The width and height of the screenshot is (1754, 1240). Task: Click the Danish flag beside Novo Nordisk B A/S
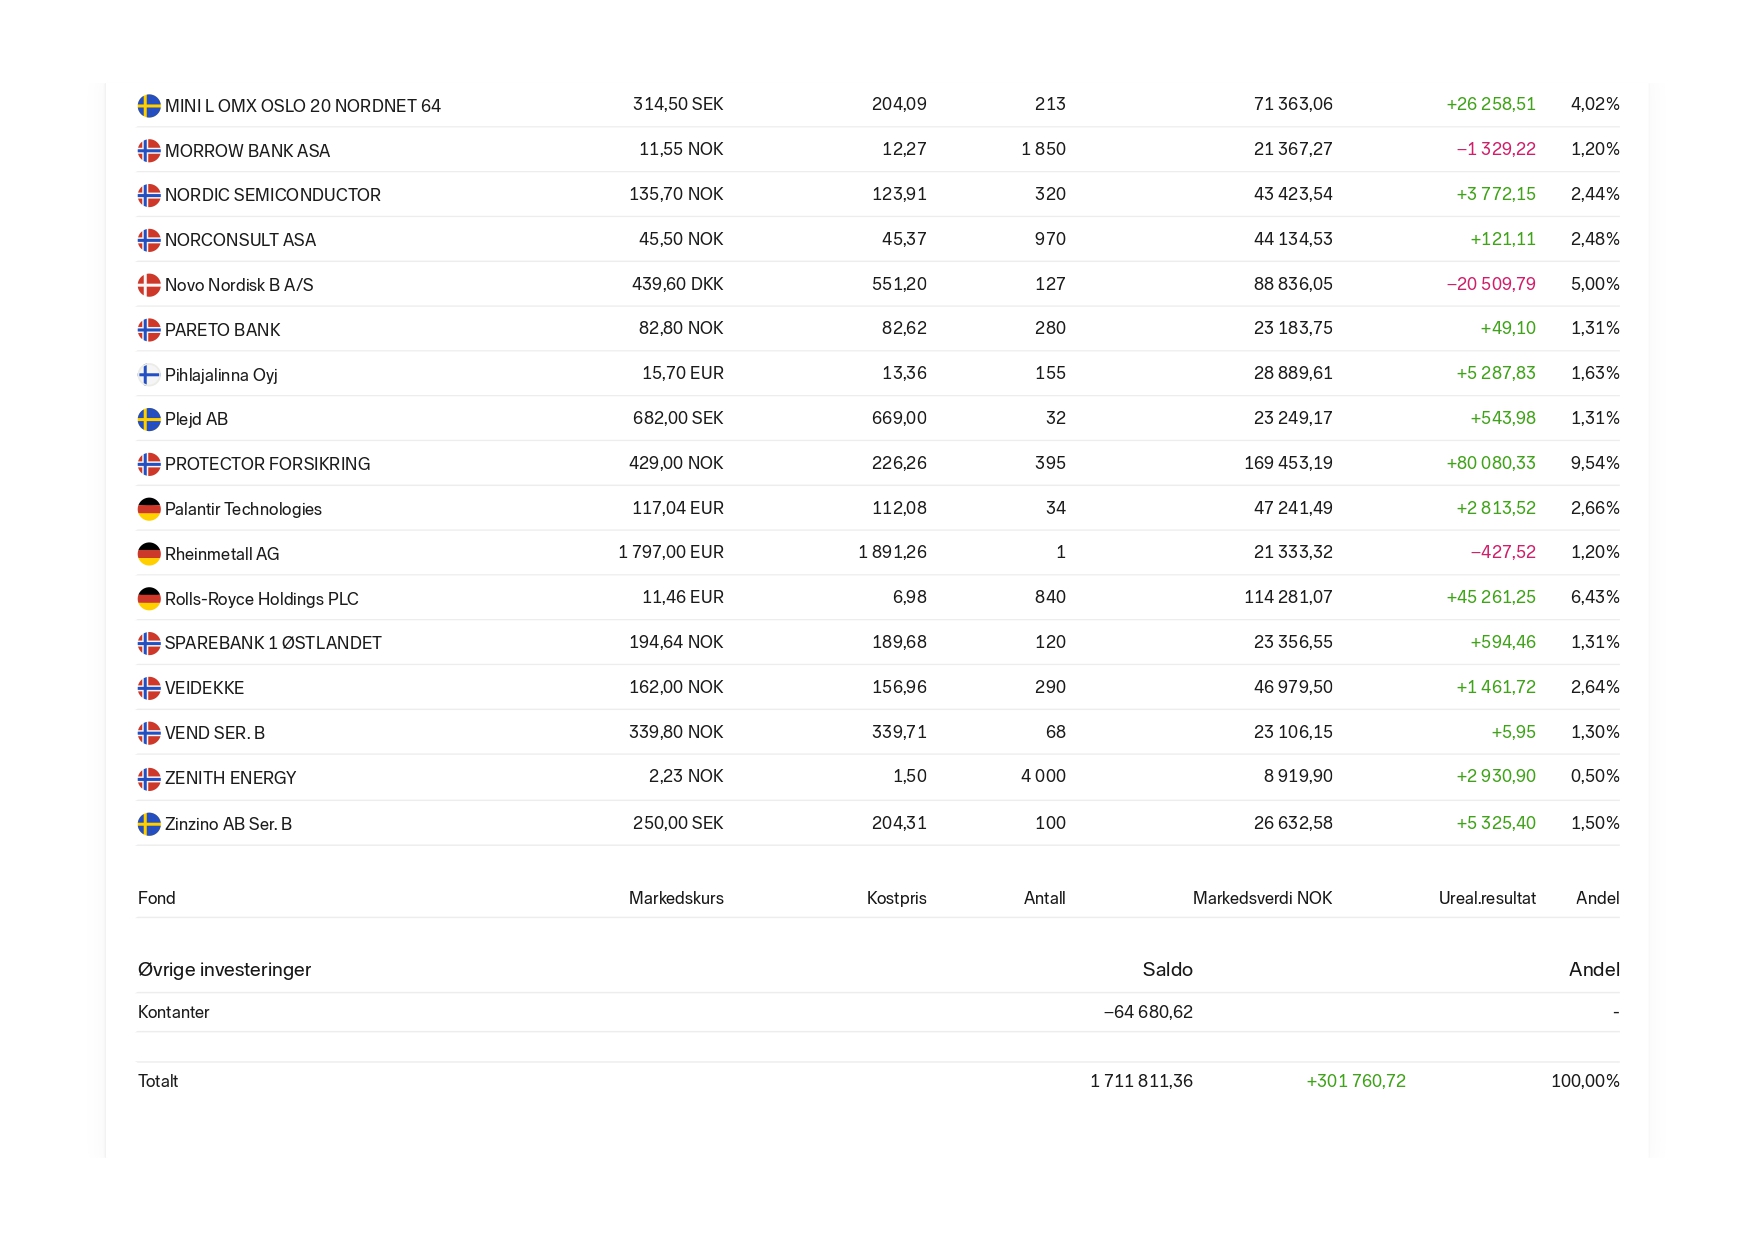pyautogui.click(x=149, y=285)
